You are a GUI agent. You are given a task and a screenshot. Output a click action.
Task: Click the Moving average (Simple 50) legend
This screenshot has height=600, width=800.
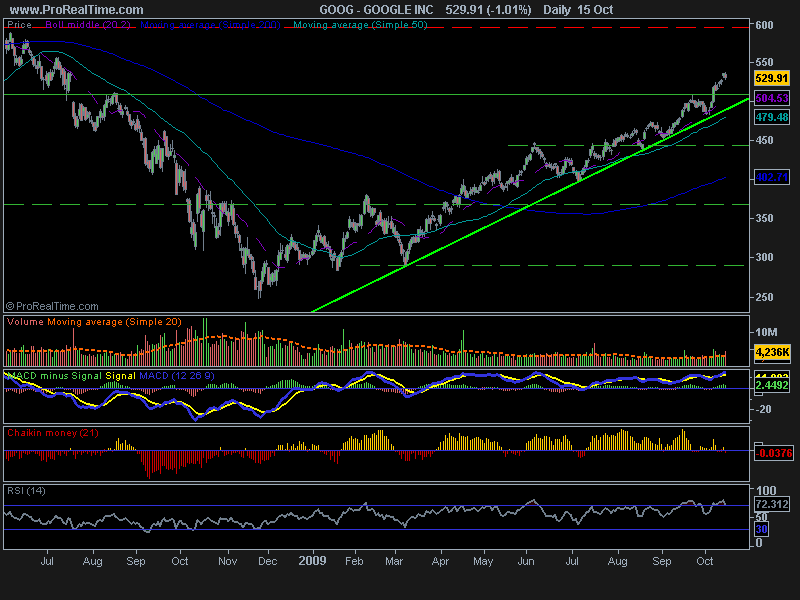coord(360,24)
